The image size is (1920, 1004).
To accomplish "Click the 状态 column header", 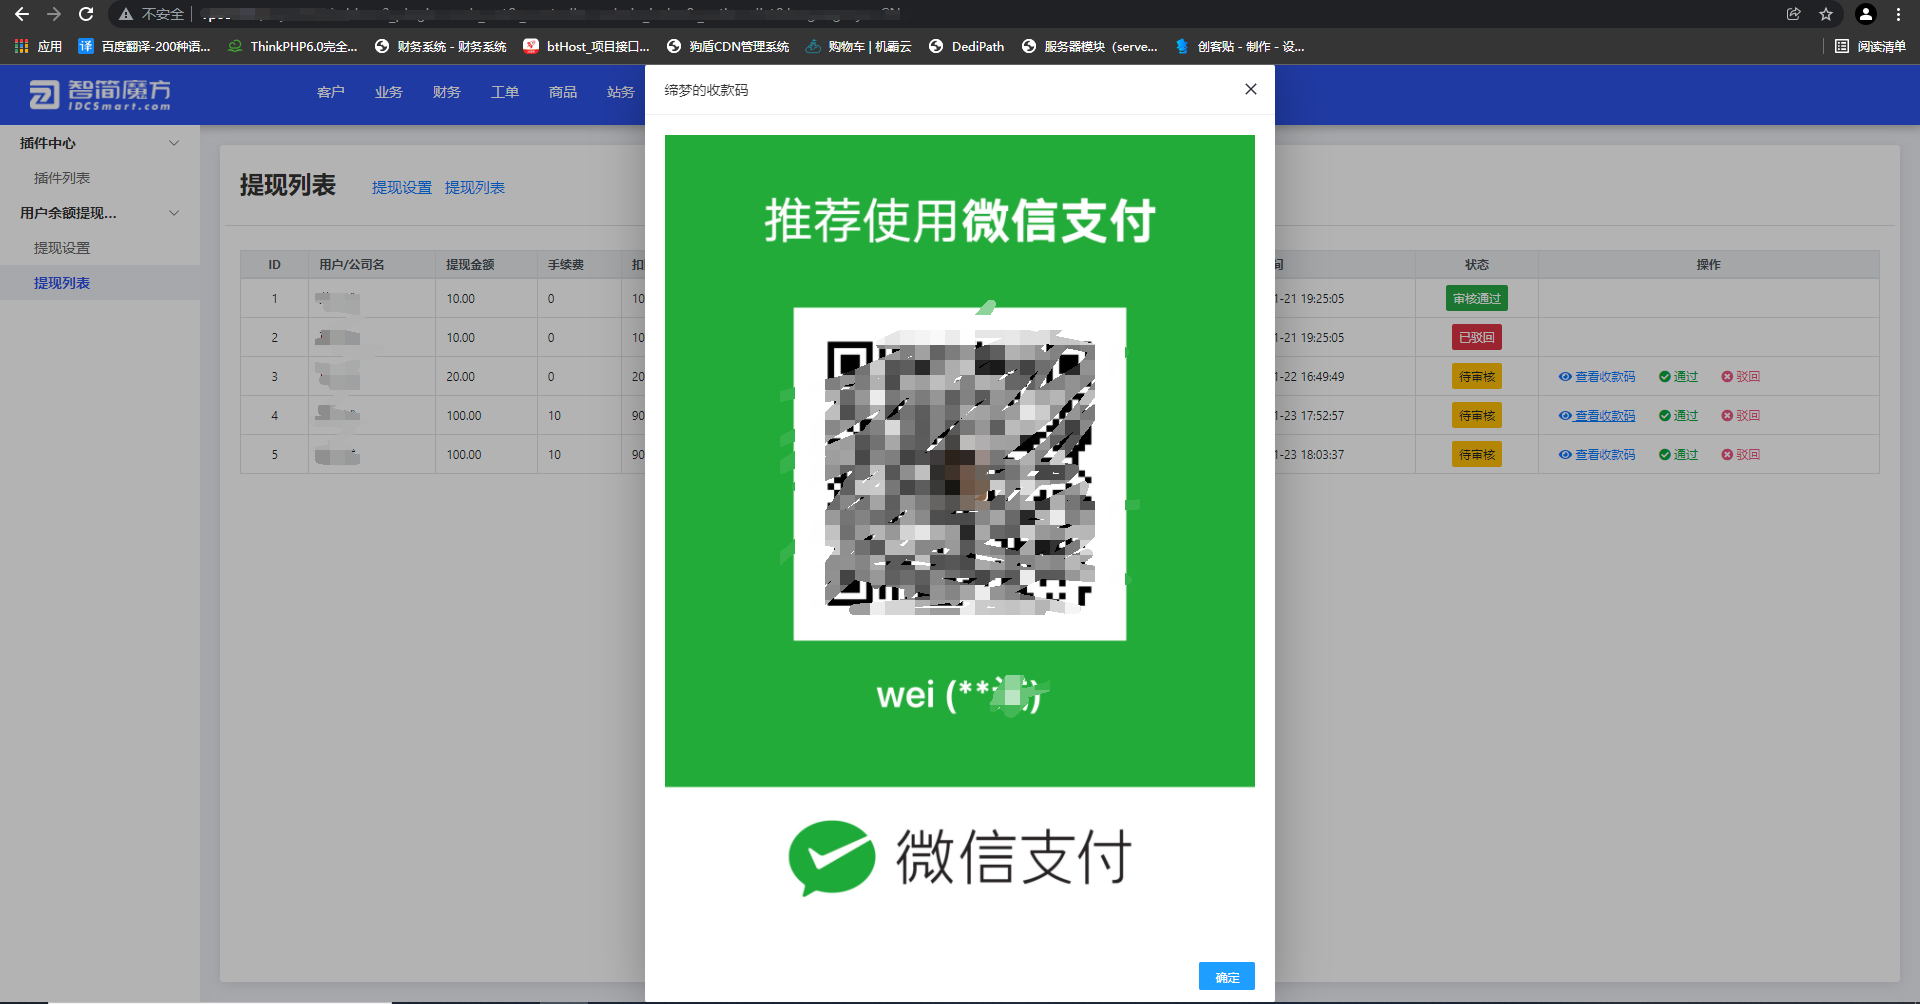I will click(1476, 265).
